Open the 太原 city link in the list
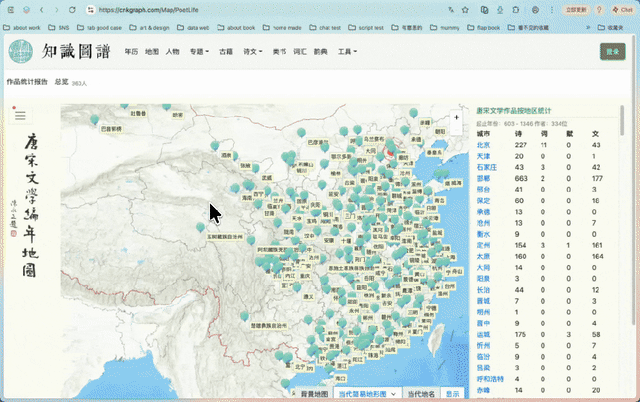Viewport: 640px width, 402px height. pyautogui.click(x=483, y=256)
